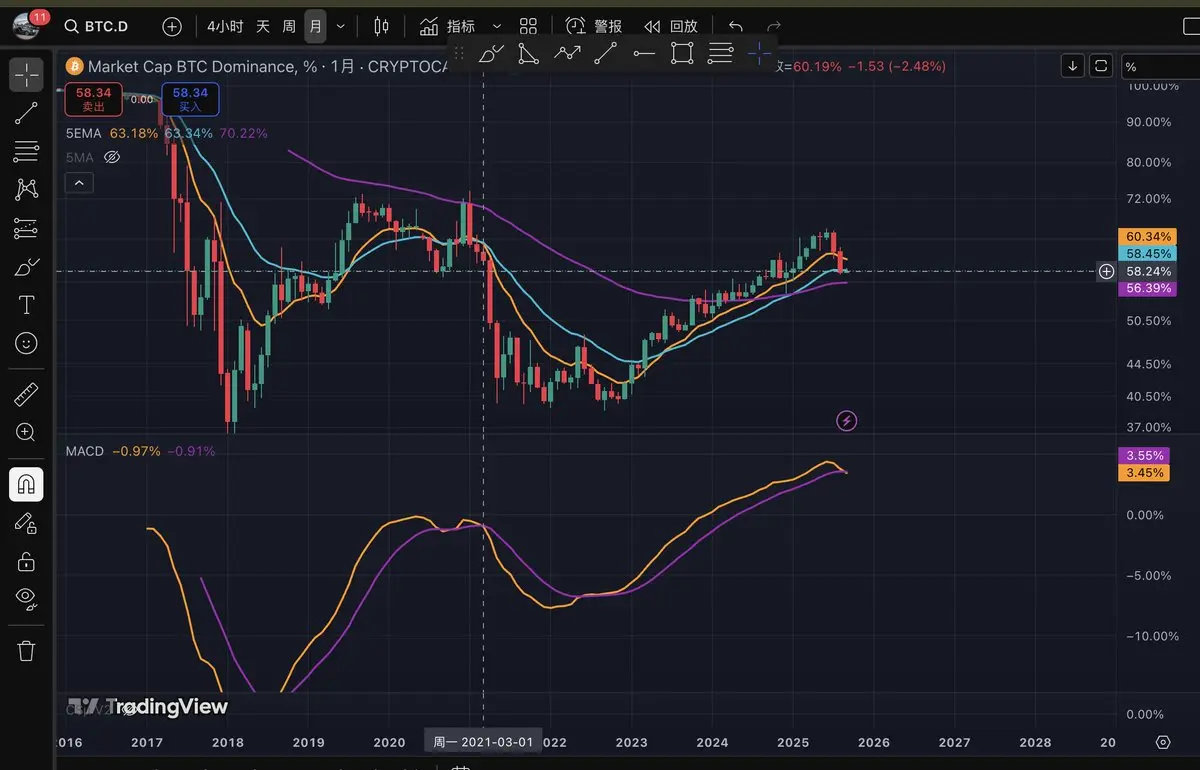Screen dimensions: 1200x770
Task: Select the Text tool
Action: (27, 305)
